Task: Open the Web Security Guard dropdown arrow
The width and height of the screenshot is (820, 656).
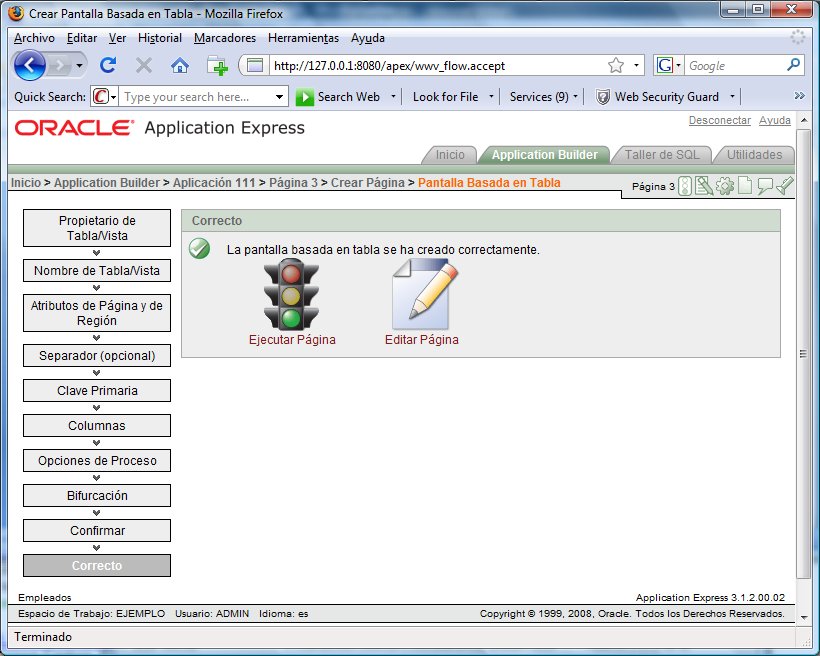Action: [732, 96]
